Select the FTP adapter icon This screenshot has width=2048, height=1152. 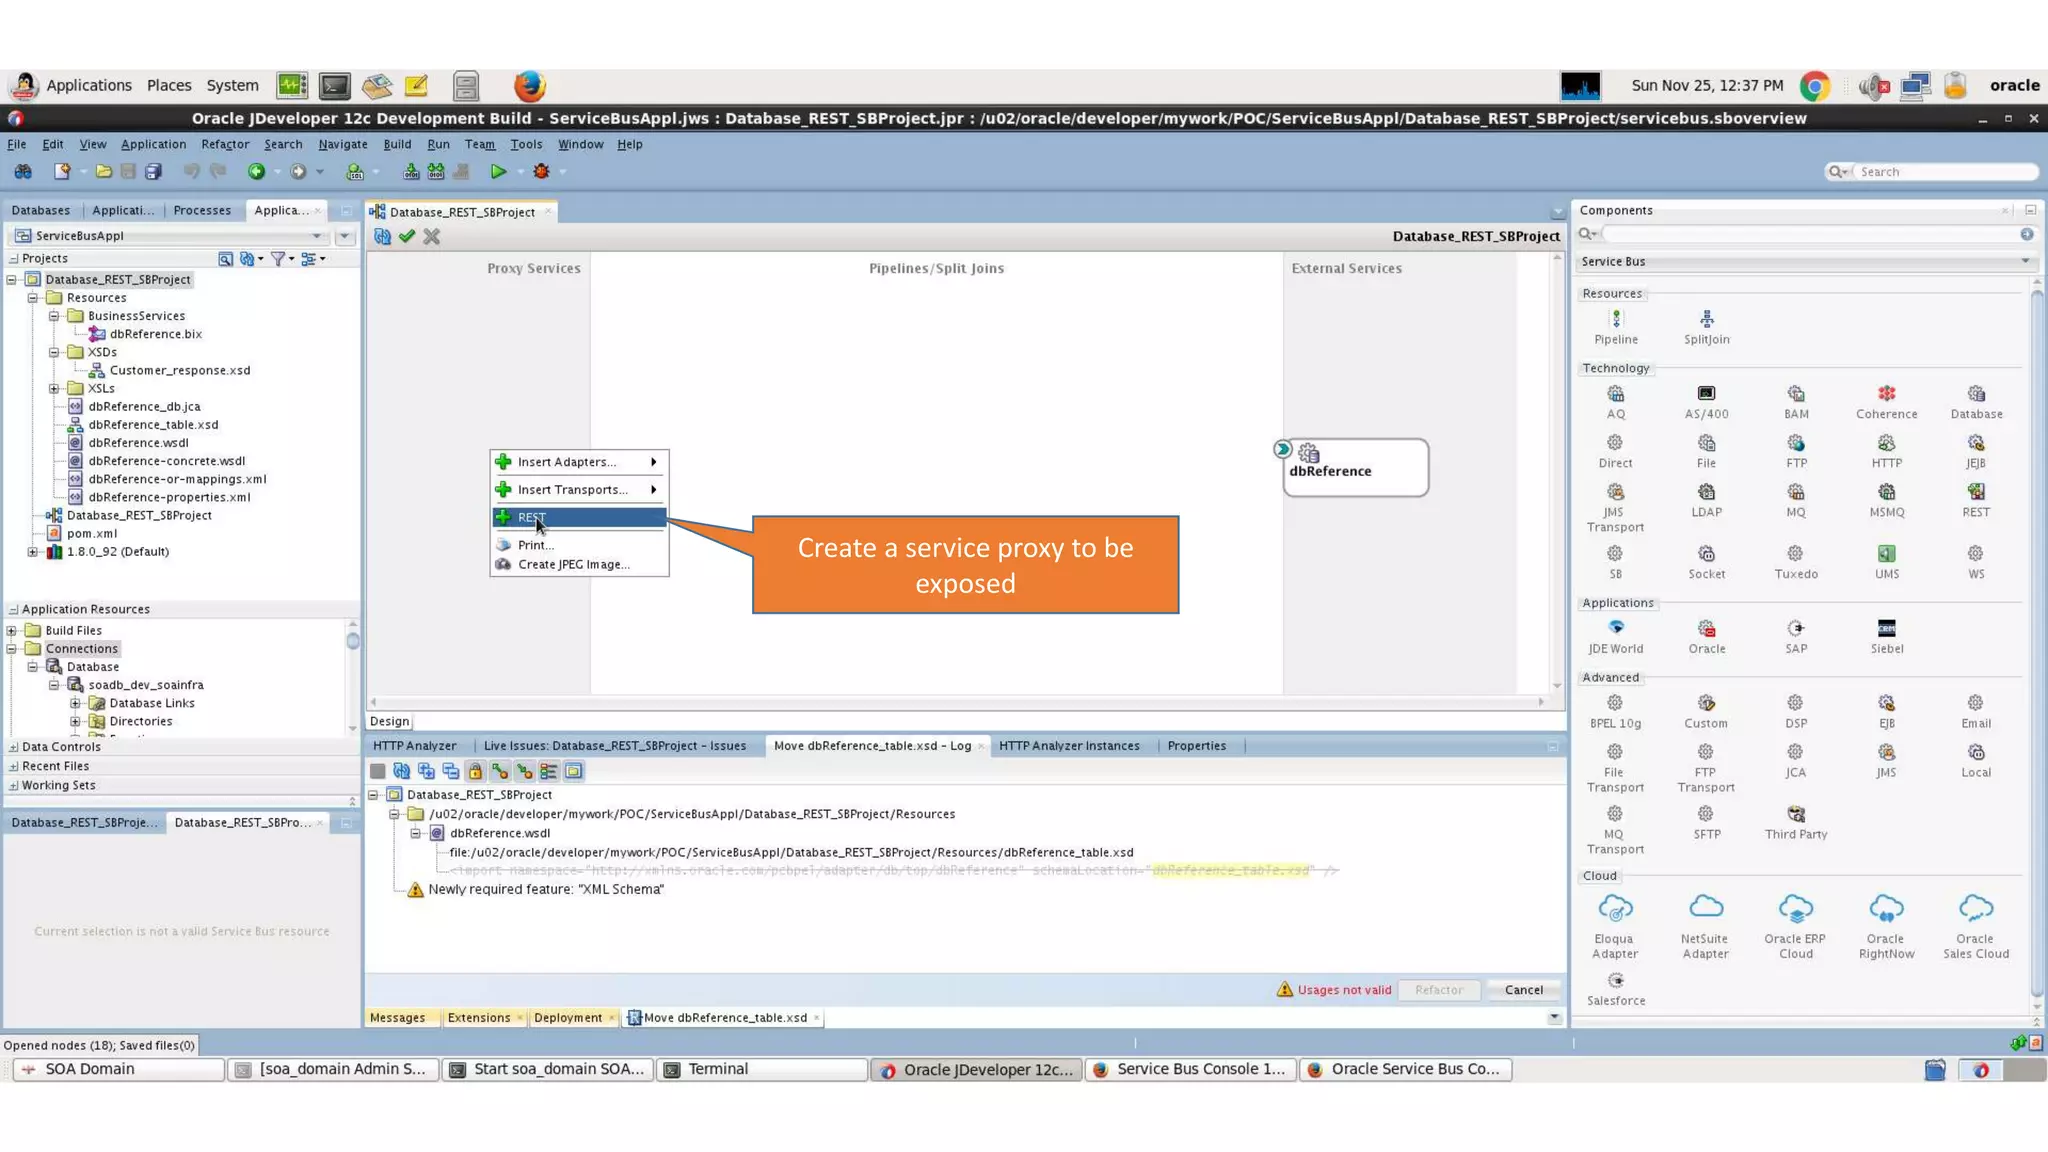[1796, 443]
